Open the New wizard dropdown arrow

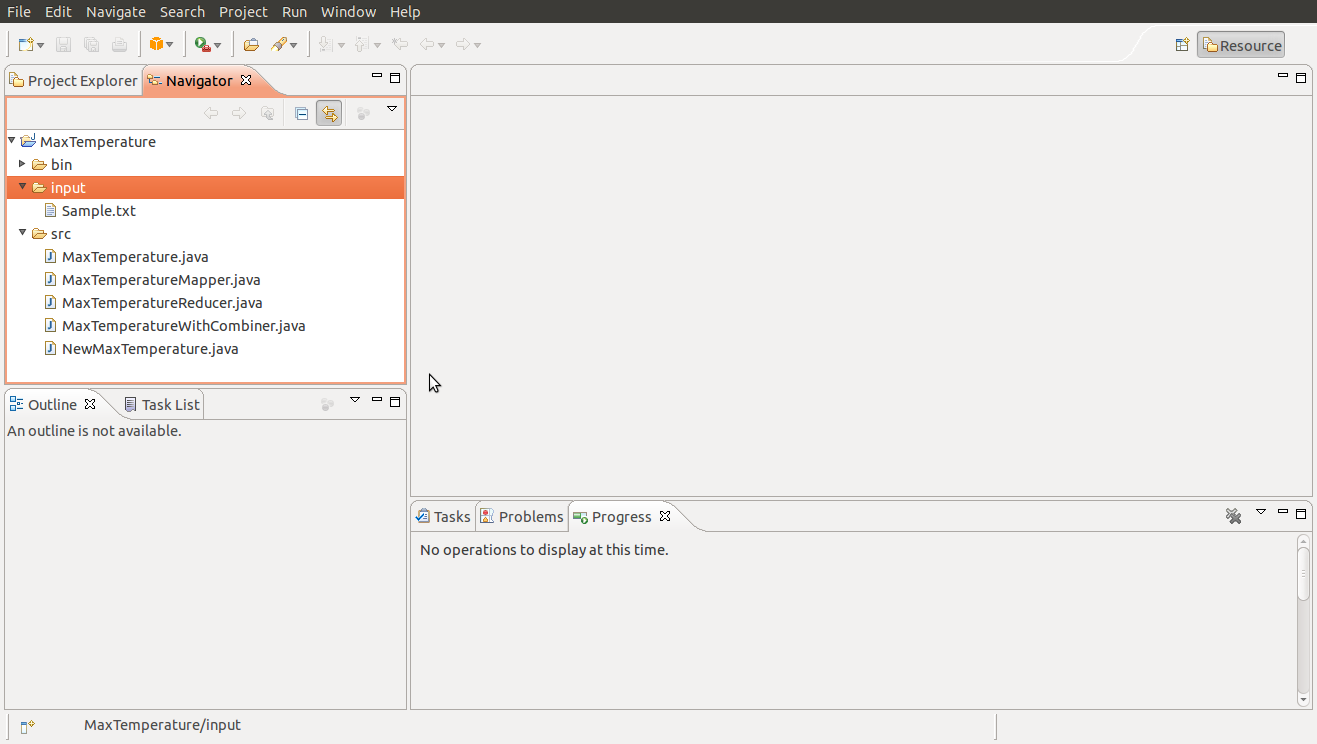click(x=40, y=44)
